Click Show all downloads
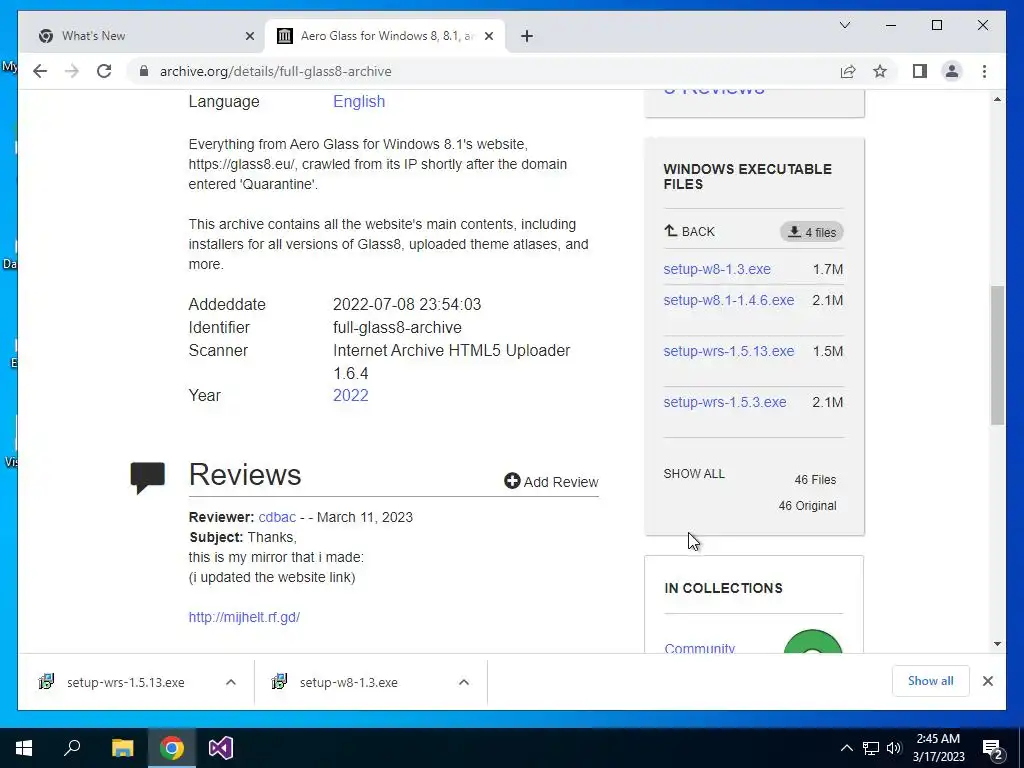1024x768 pixels. tap(931, 681)
